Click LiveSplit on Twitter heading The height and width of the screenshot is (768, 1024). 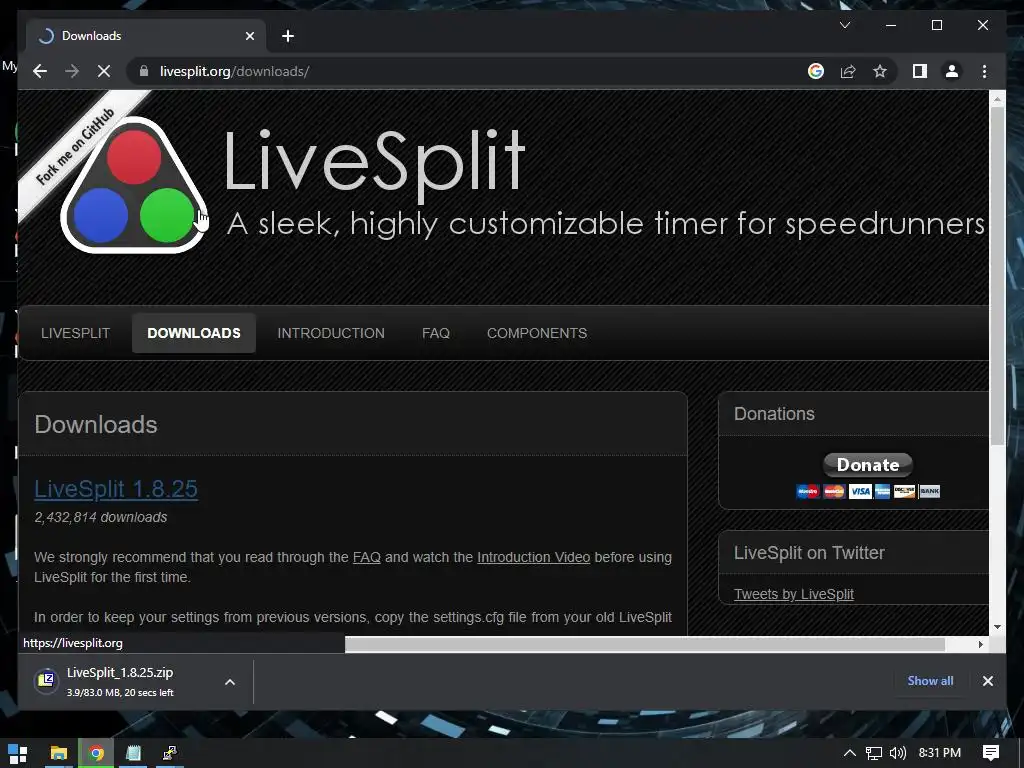pyautogui.click(x=809, y=552)
